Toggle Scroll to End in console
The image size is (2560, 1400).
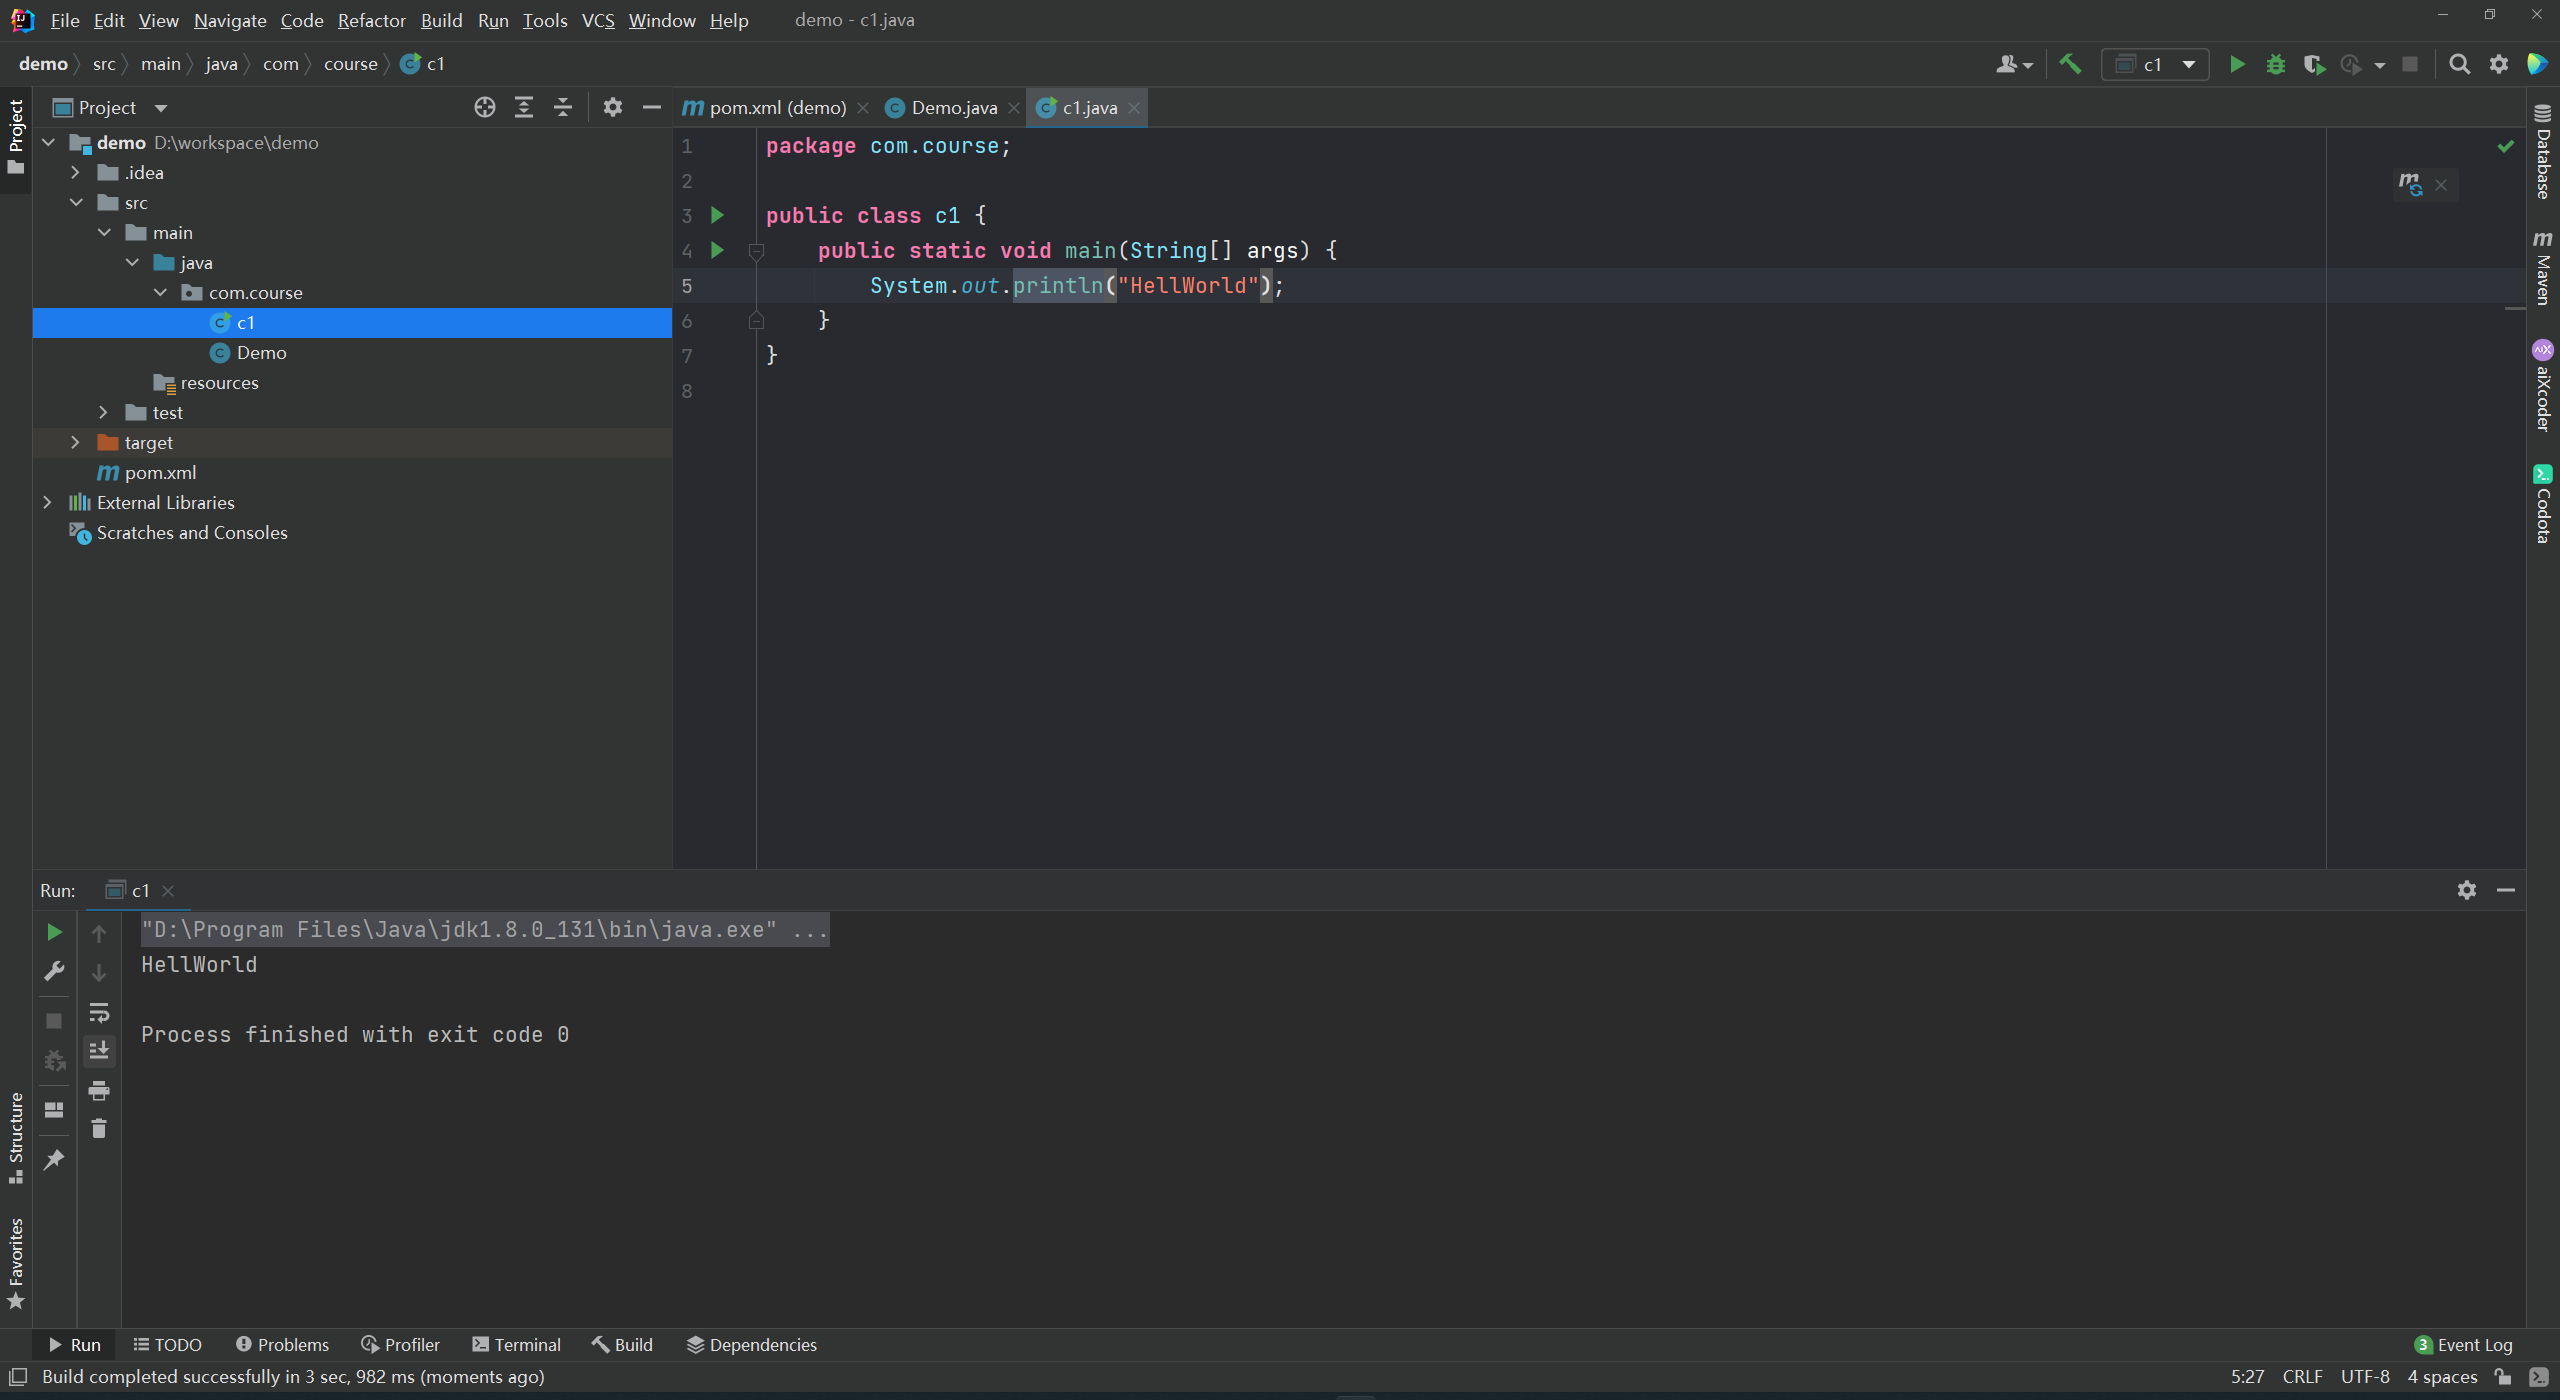click(x=99, y=1050)
